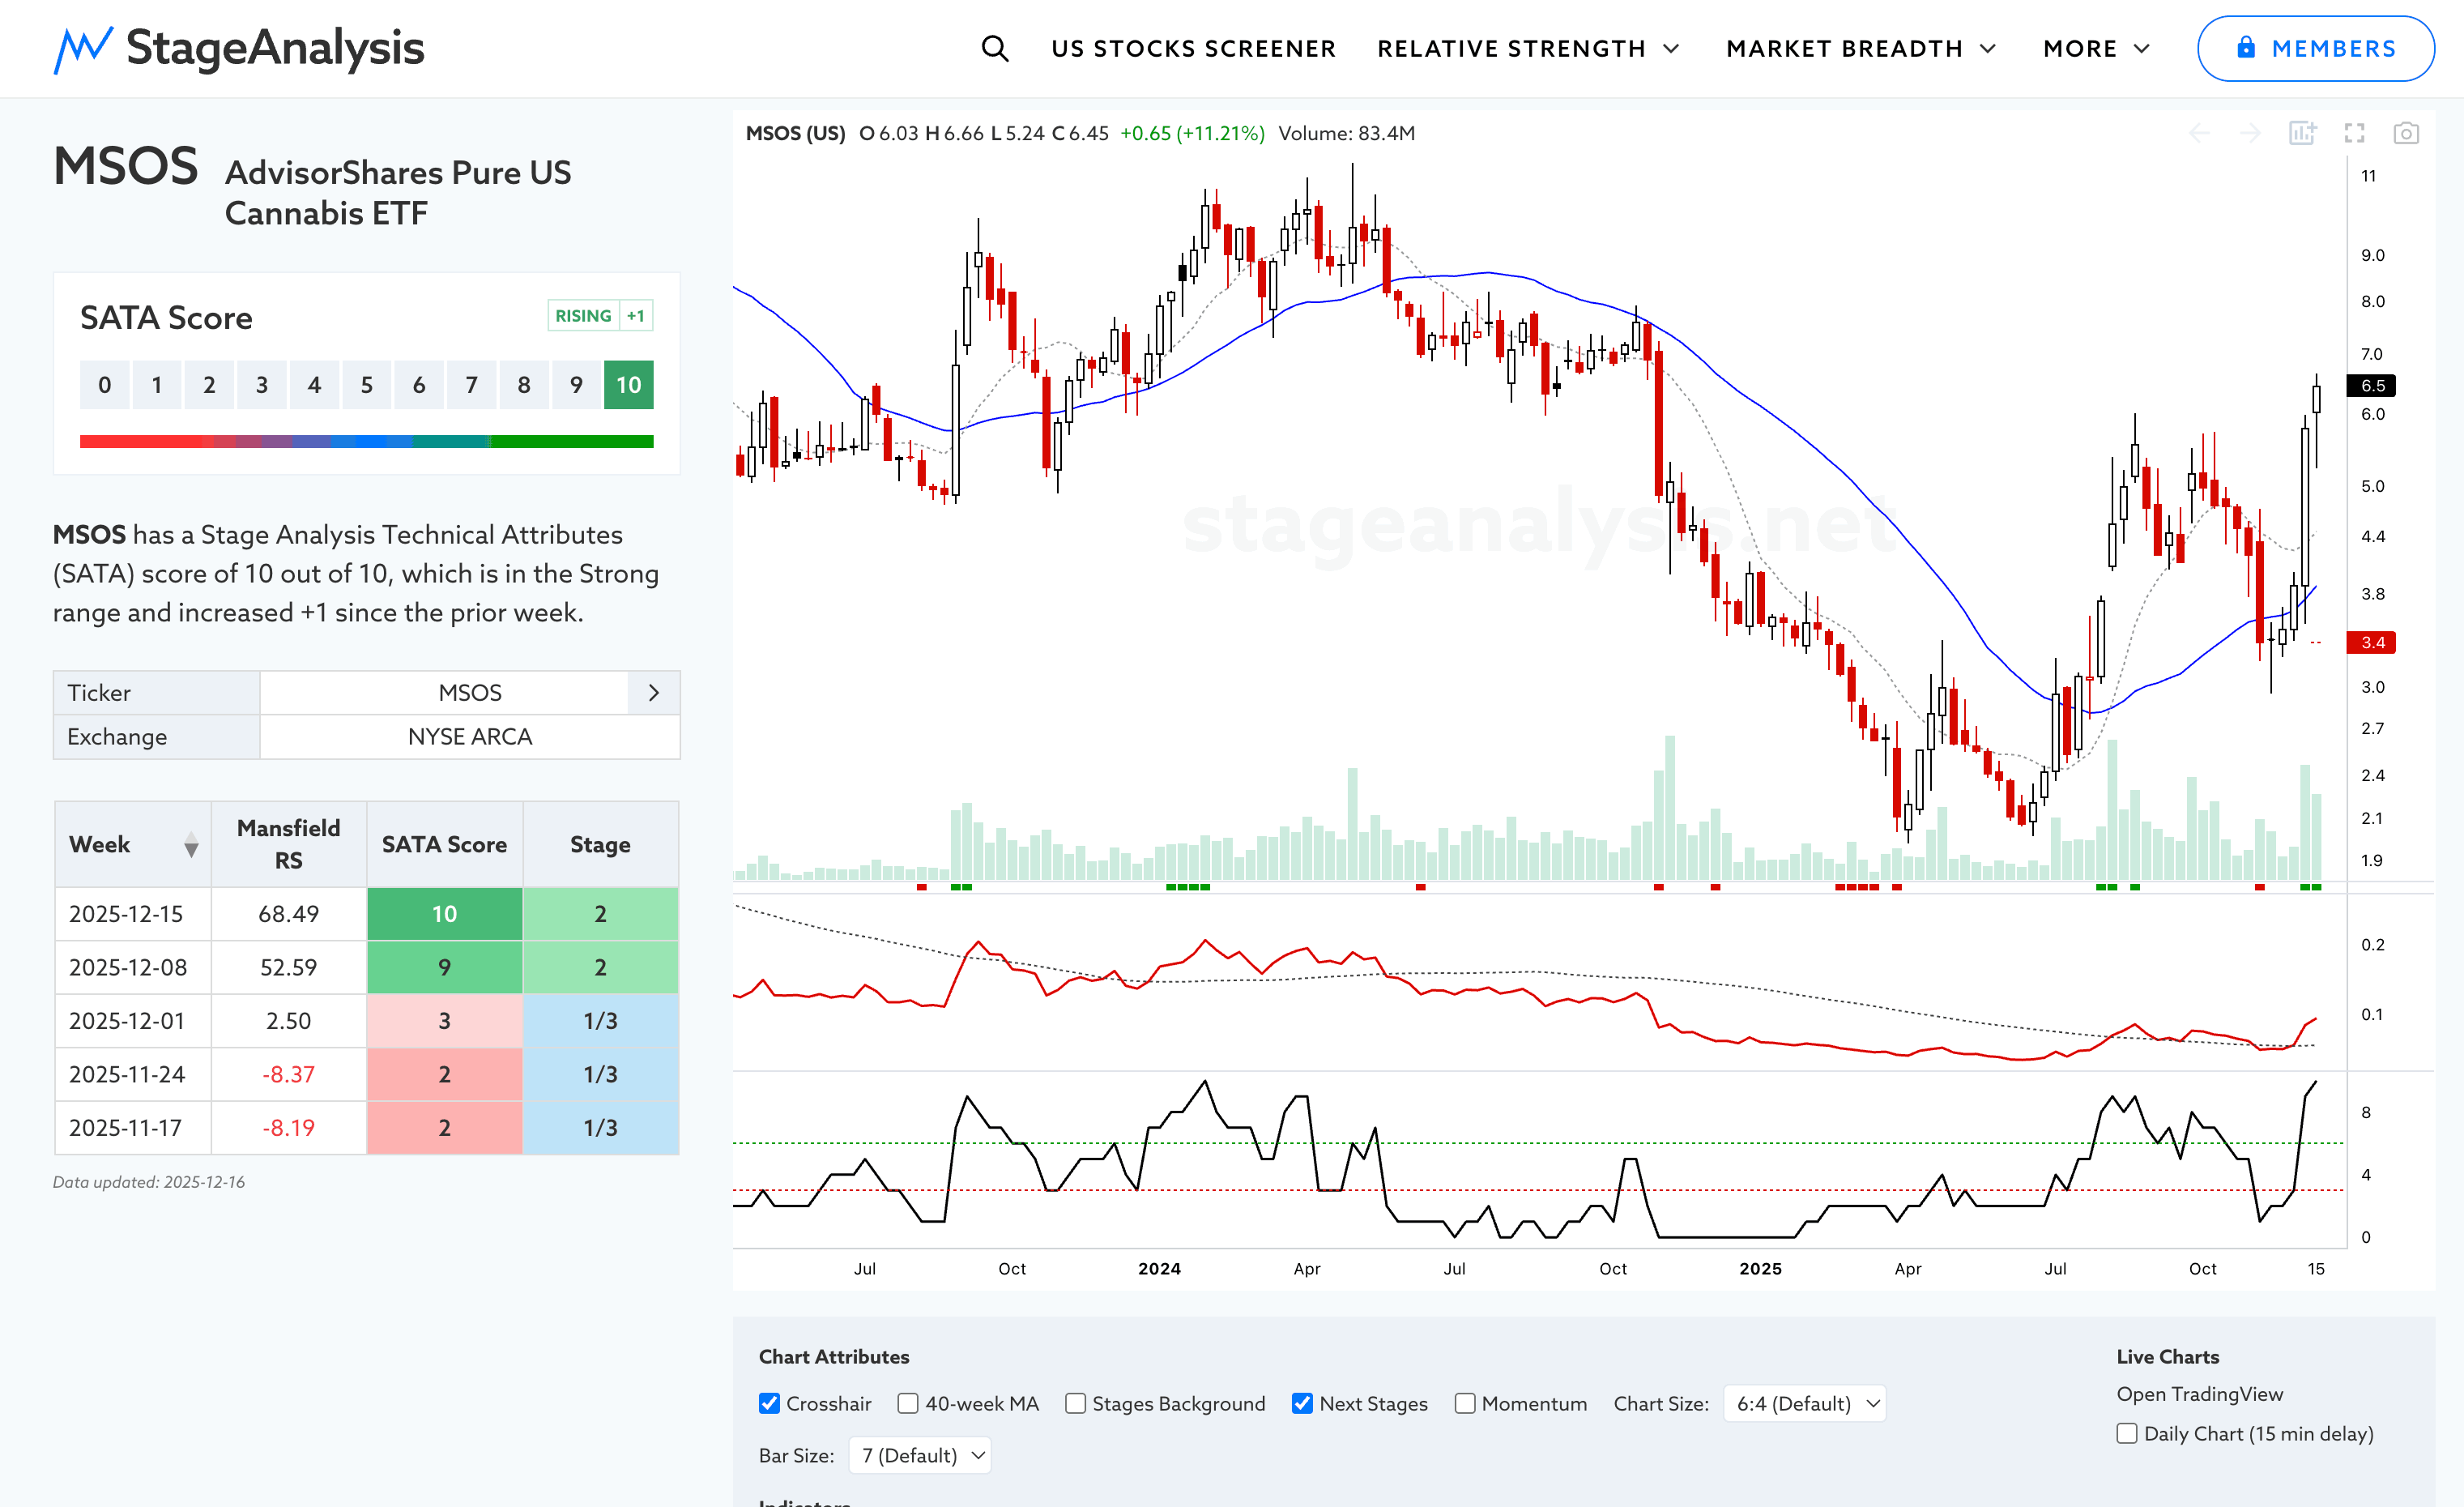The height and width of the screenshot is (1507, 2464).
Task: Open the Relative Strength menu
Action: 1527,48
